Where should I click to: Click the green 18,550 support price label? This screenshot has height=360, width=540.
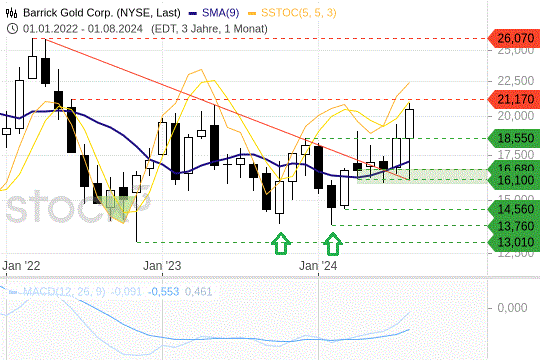coord(514,138)
